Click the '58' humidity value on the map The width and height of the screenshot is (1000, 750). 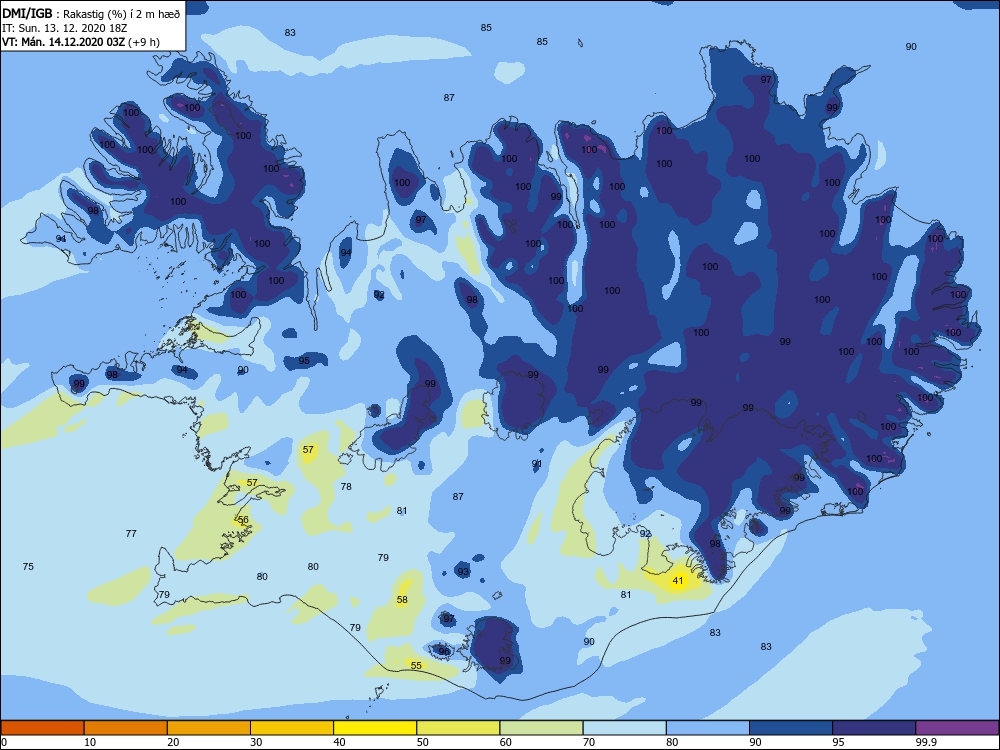pos(402,600)
